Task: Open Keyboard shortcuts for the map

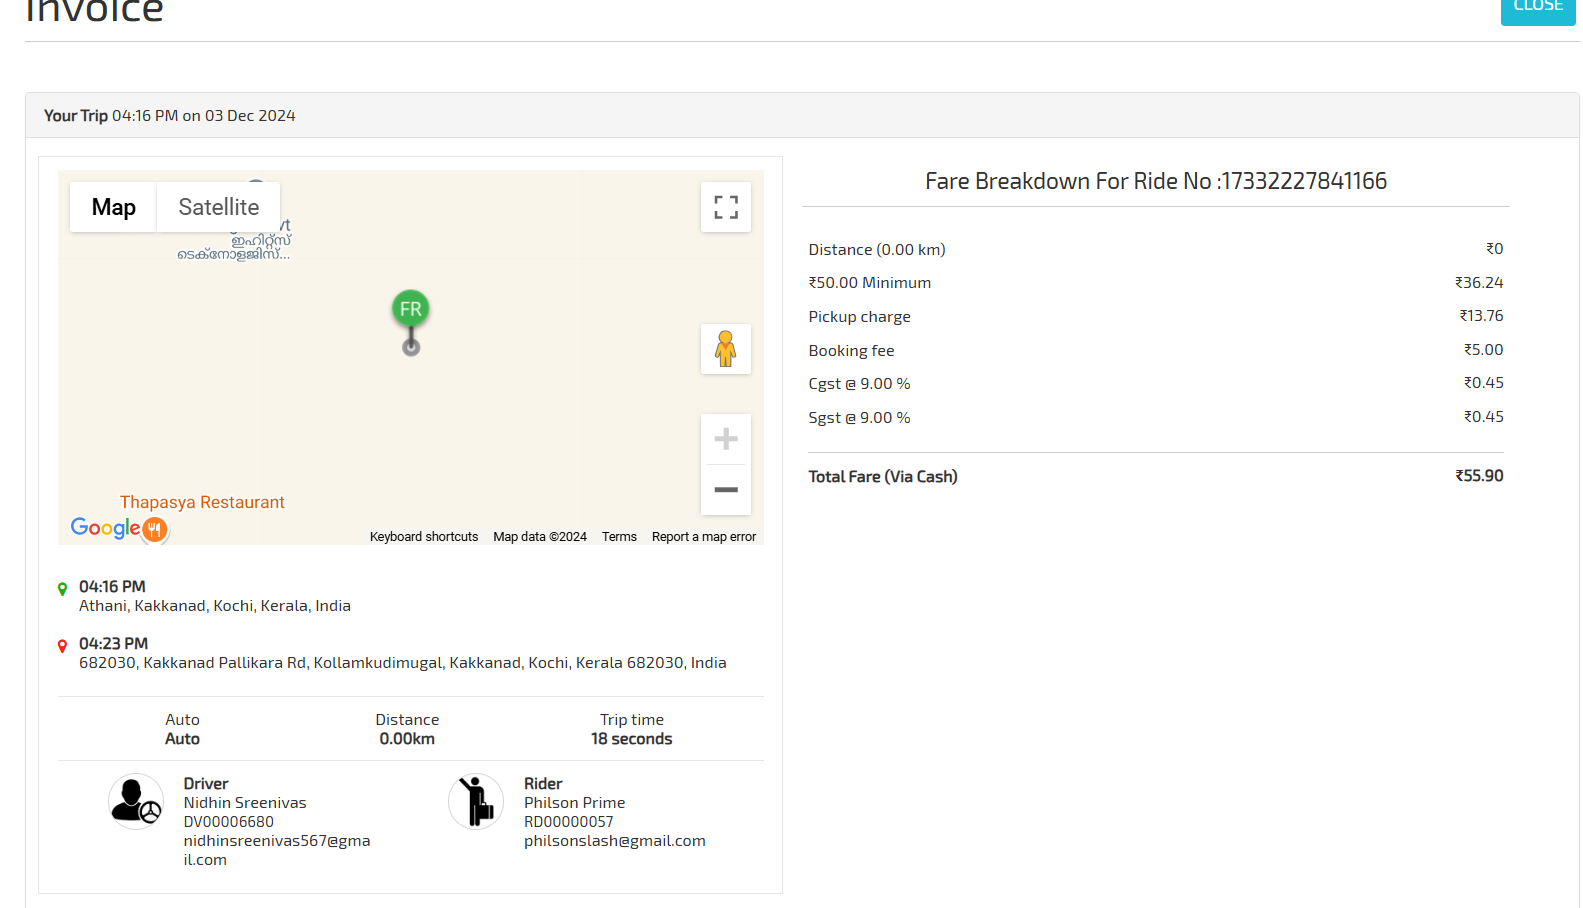Action: click(424, 537)
